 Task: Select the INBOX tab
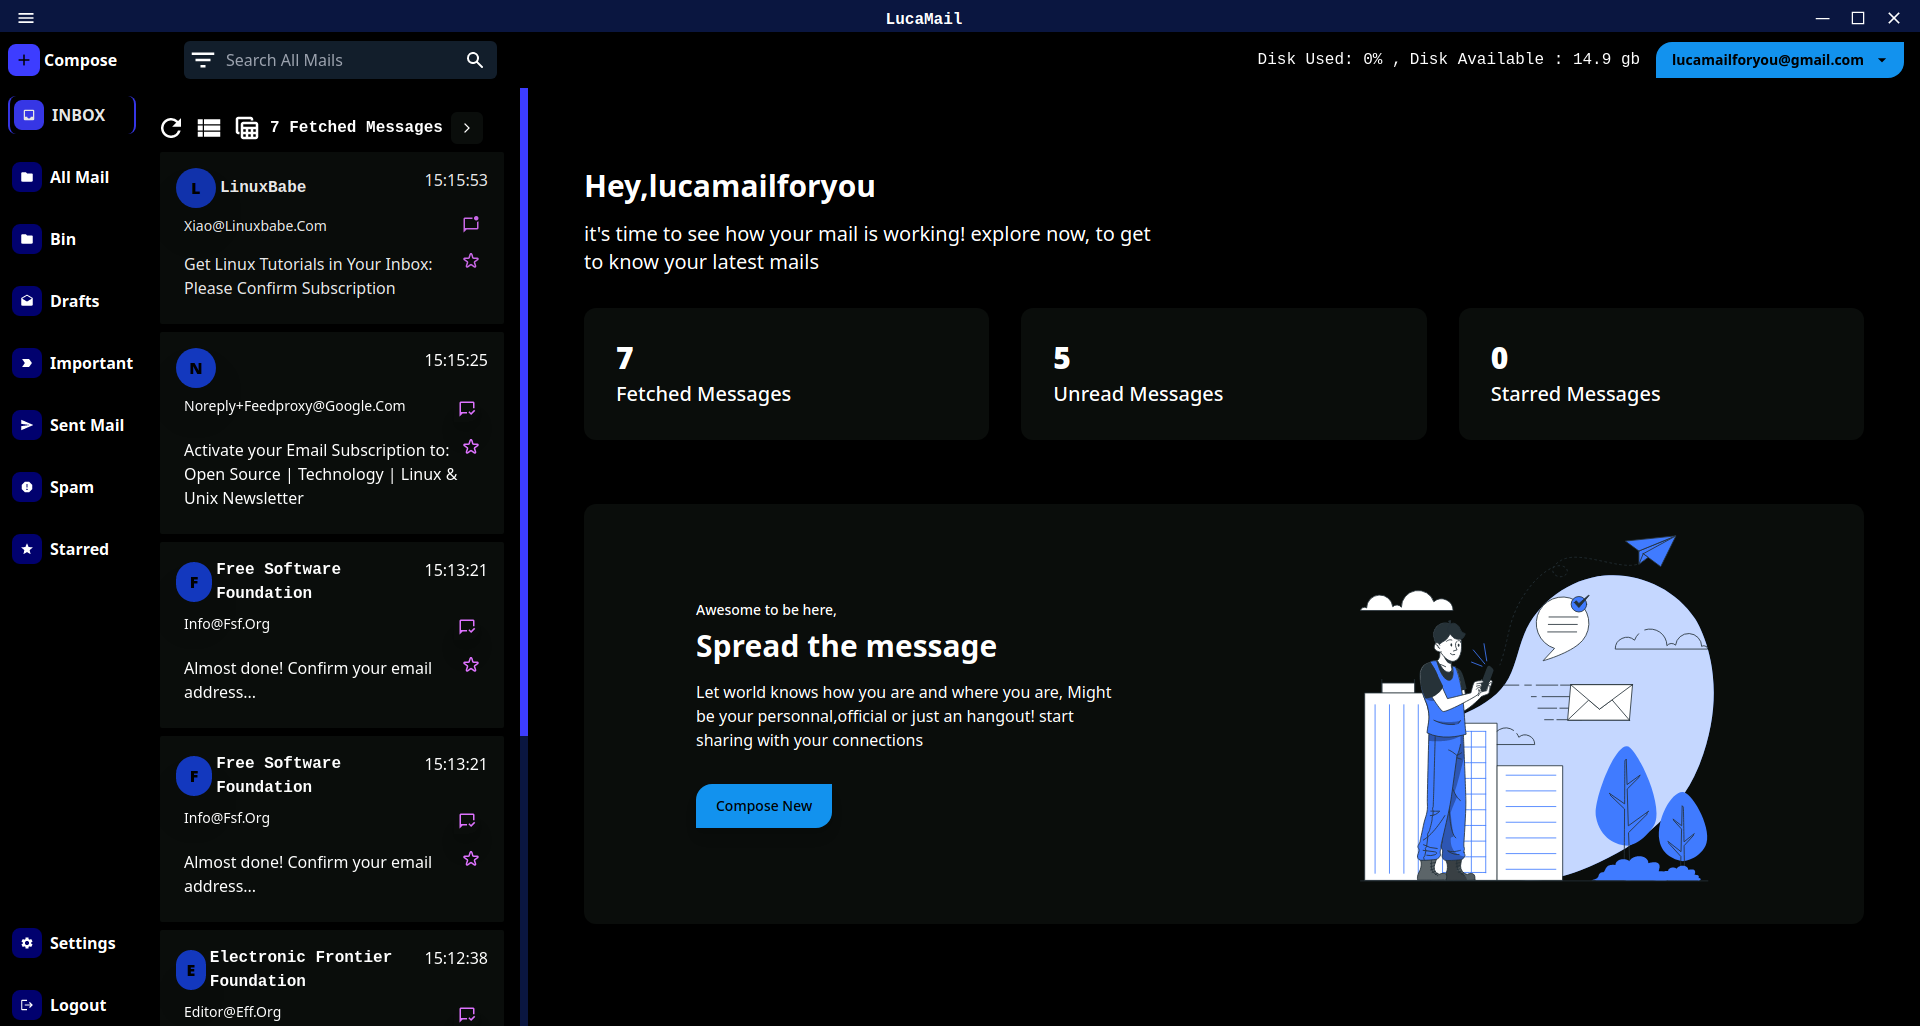70,115
